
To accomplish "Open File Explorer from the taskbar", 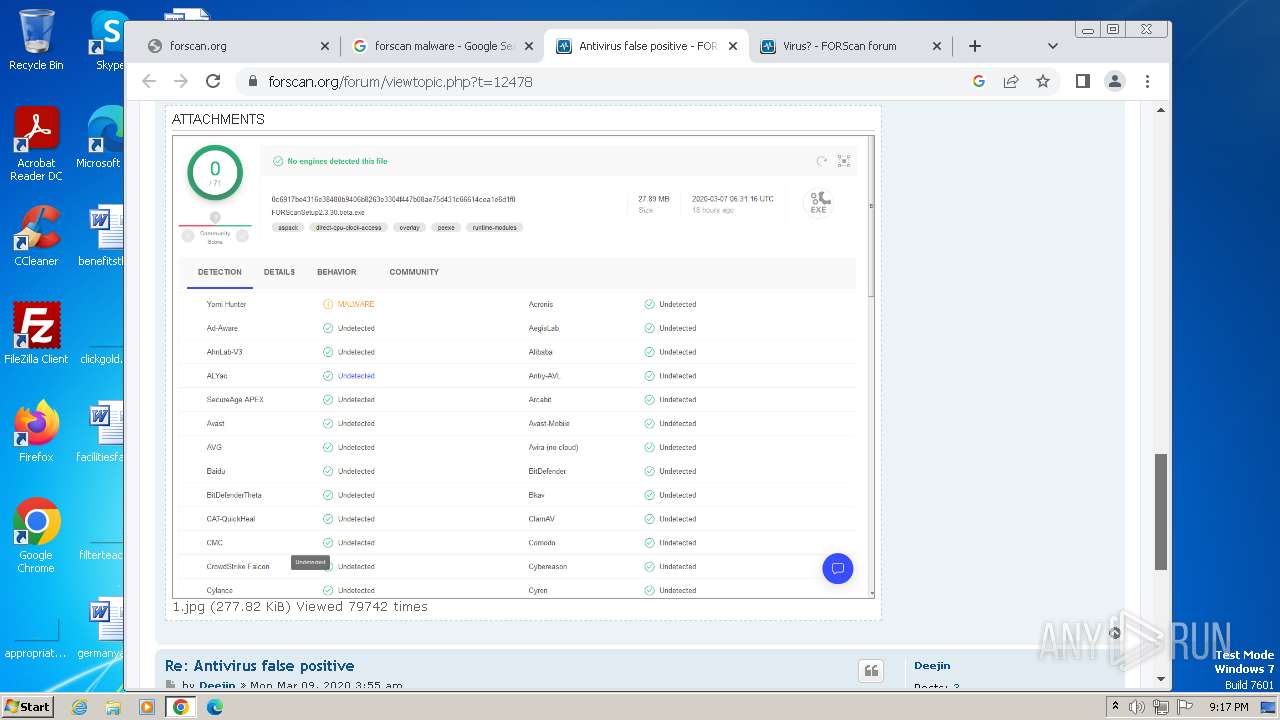I will pos(113,707).
